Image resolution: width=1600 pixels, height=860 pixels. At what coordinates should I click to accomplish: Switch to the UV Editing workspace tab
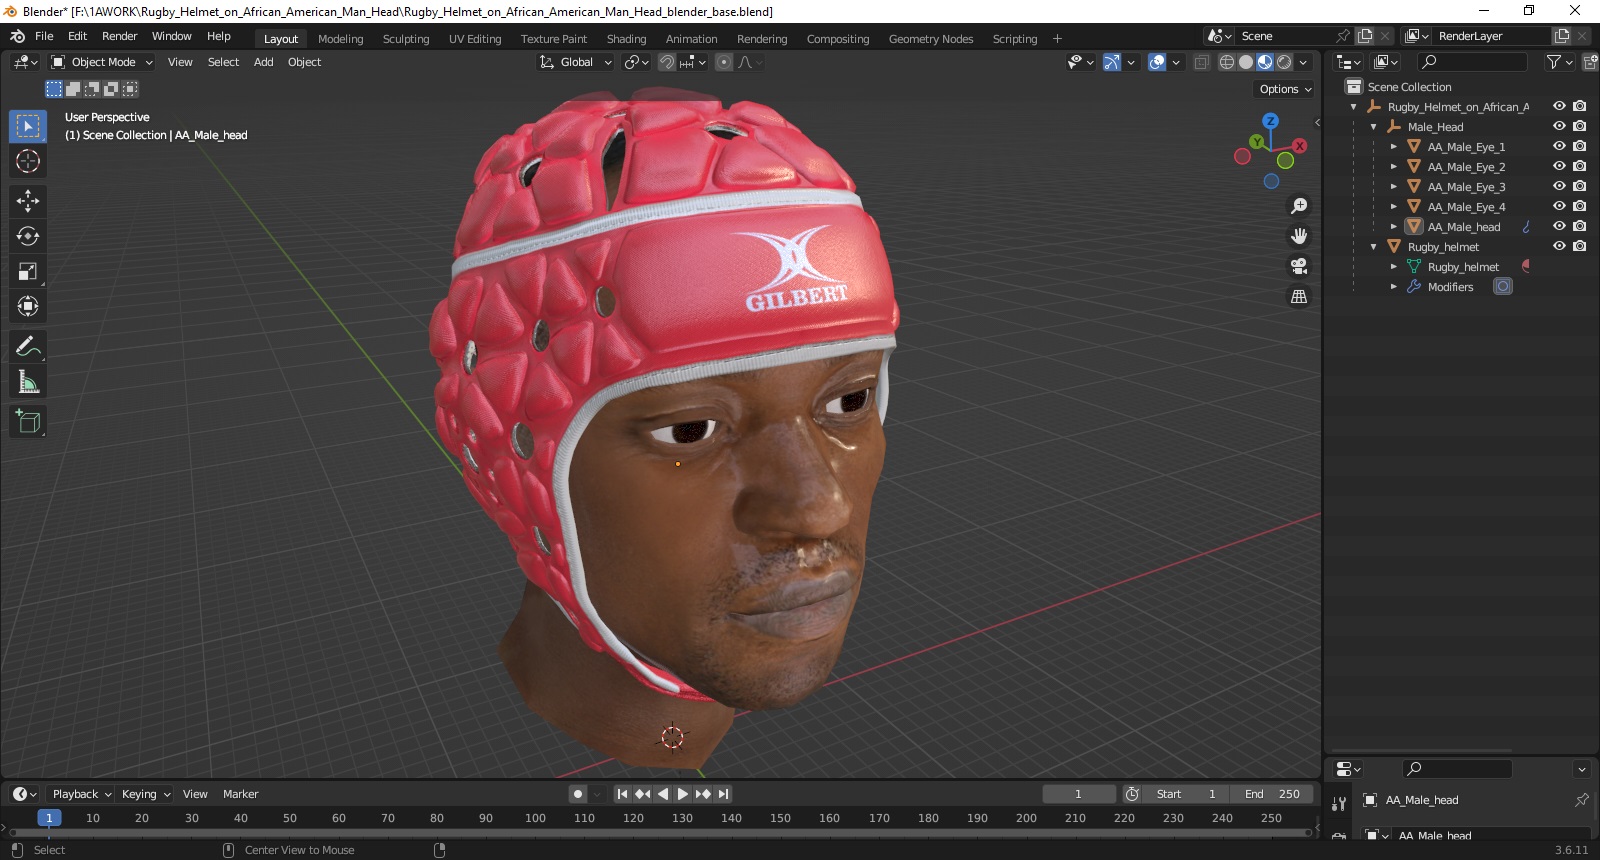point(475,39)
